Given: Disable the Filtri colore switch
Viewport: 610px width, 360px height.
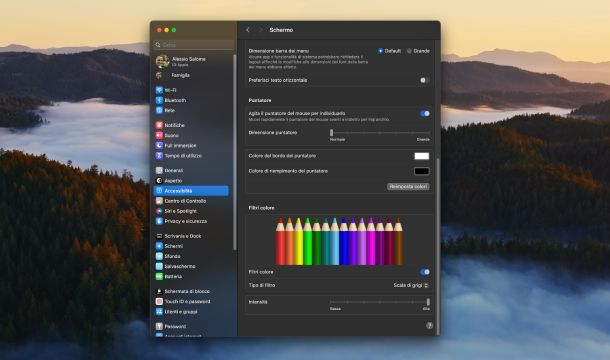Looking at the screenshot, I should coord(424,272).
